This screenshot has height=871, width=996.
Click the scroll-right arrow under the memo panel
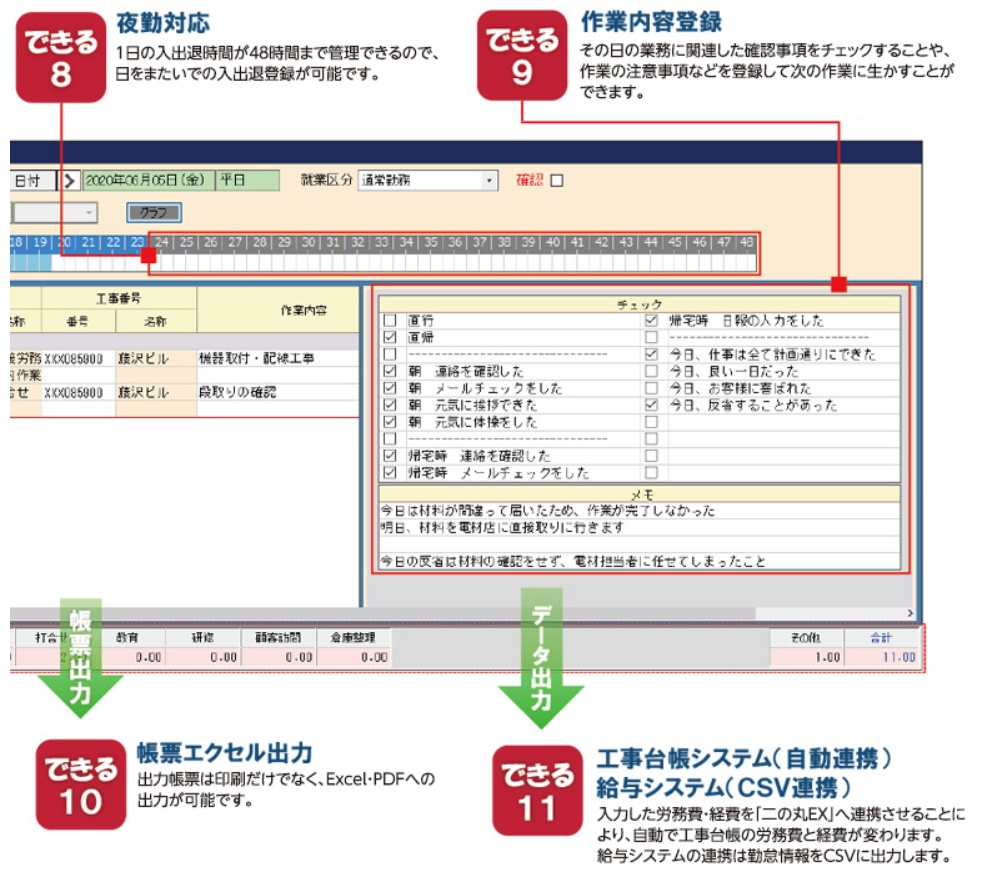pos(909,613)
